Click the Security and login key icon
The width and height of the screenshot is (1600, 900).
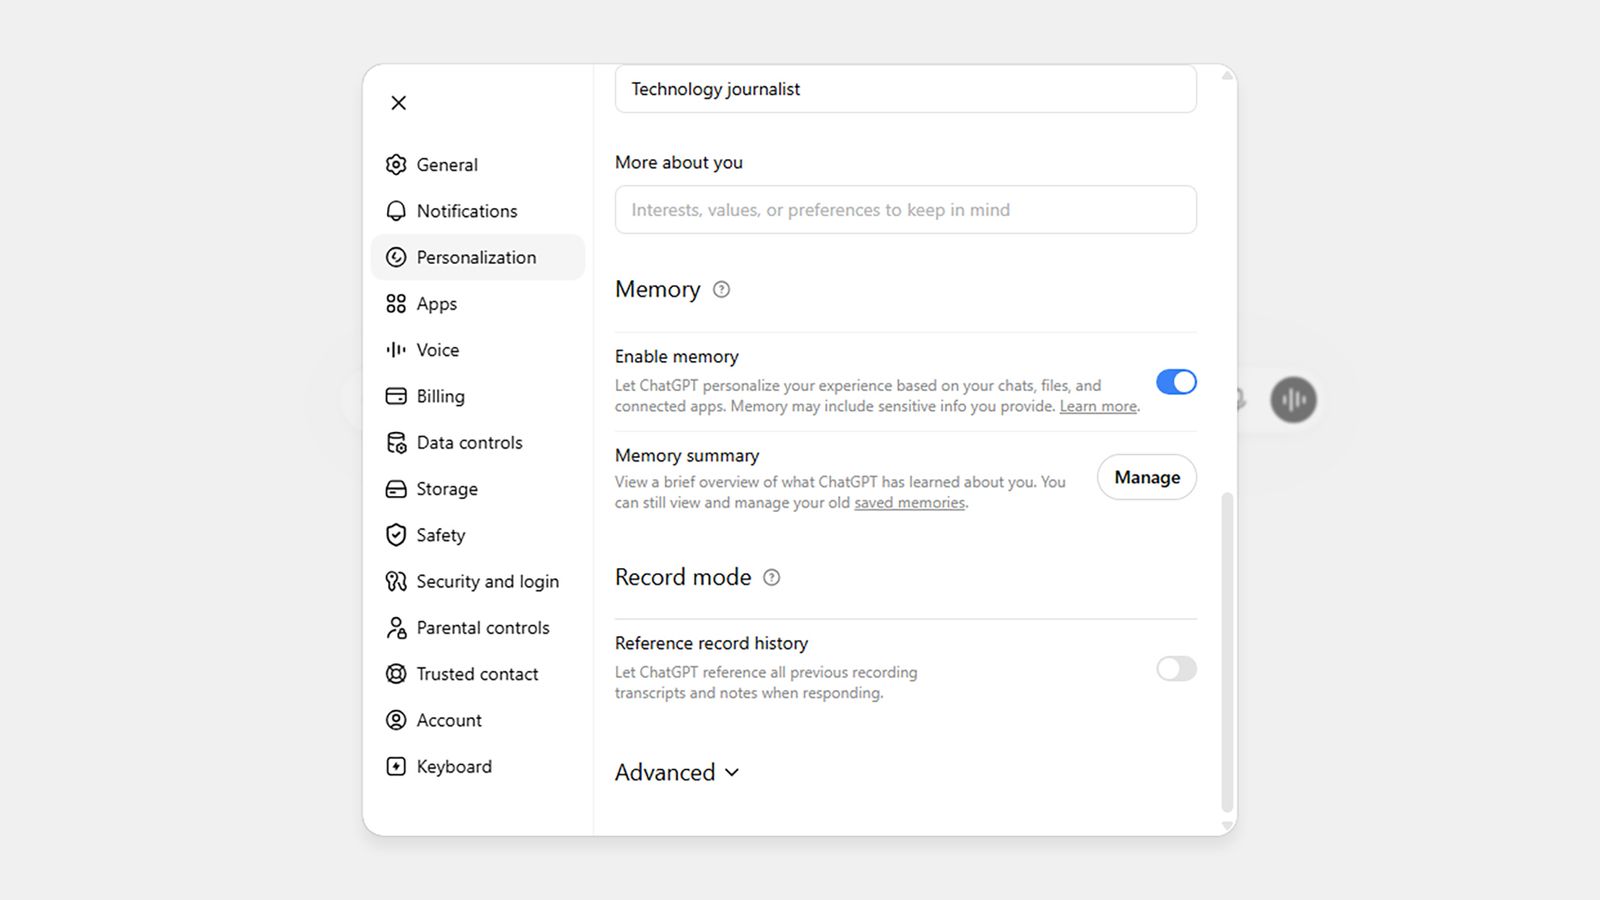pyautogui.click(x=396, y=581)
